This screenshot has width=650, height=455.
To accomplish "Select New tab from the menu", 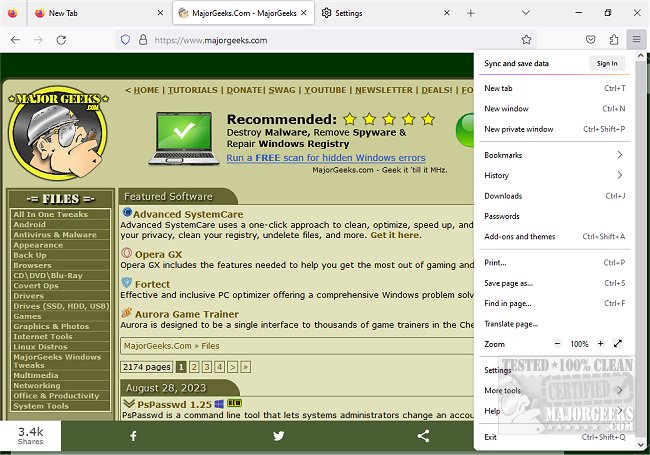I will point(554,88).
